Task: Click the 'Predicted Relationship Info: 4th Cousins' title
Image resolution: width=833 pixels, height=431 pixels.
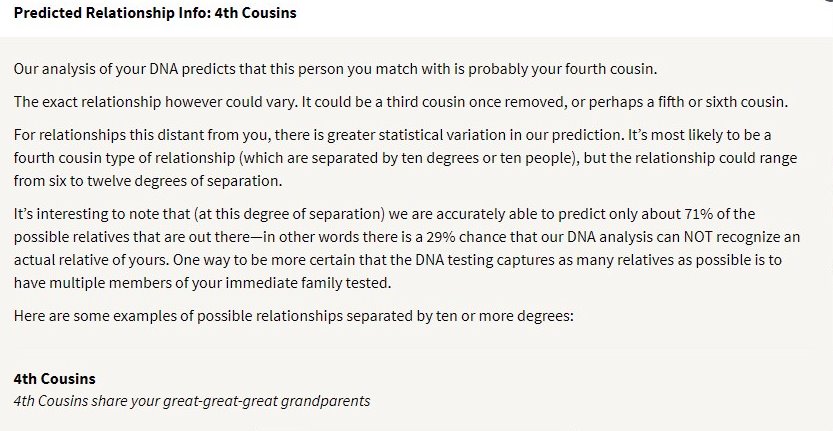Action: tap(155, 13)
